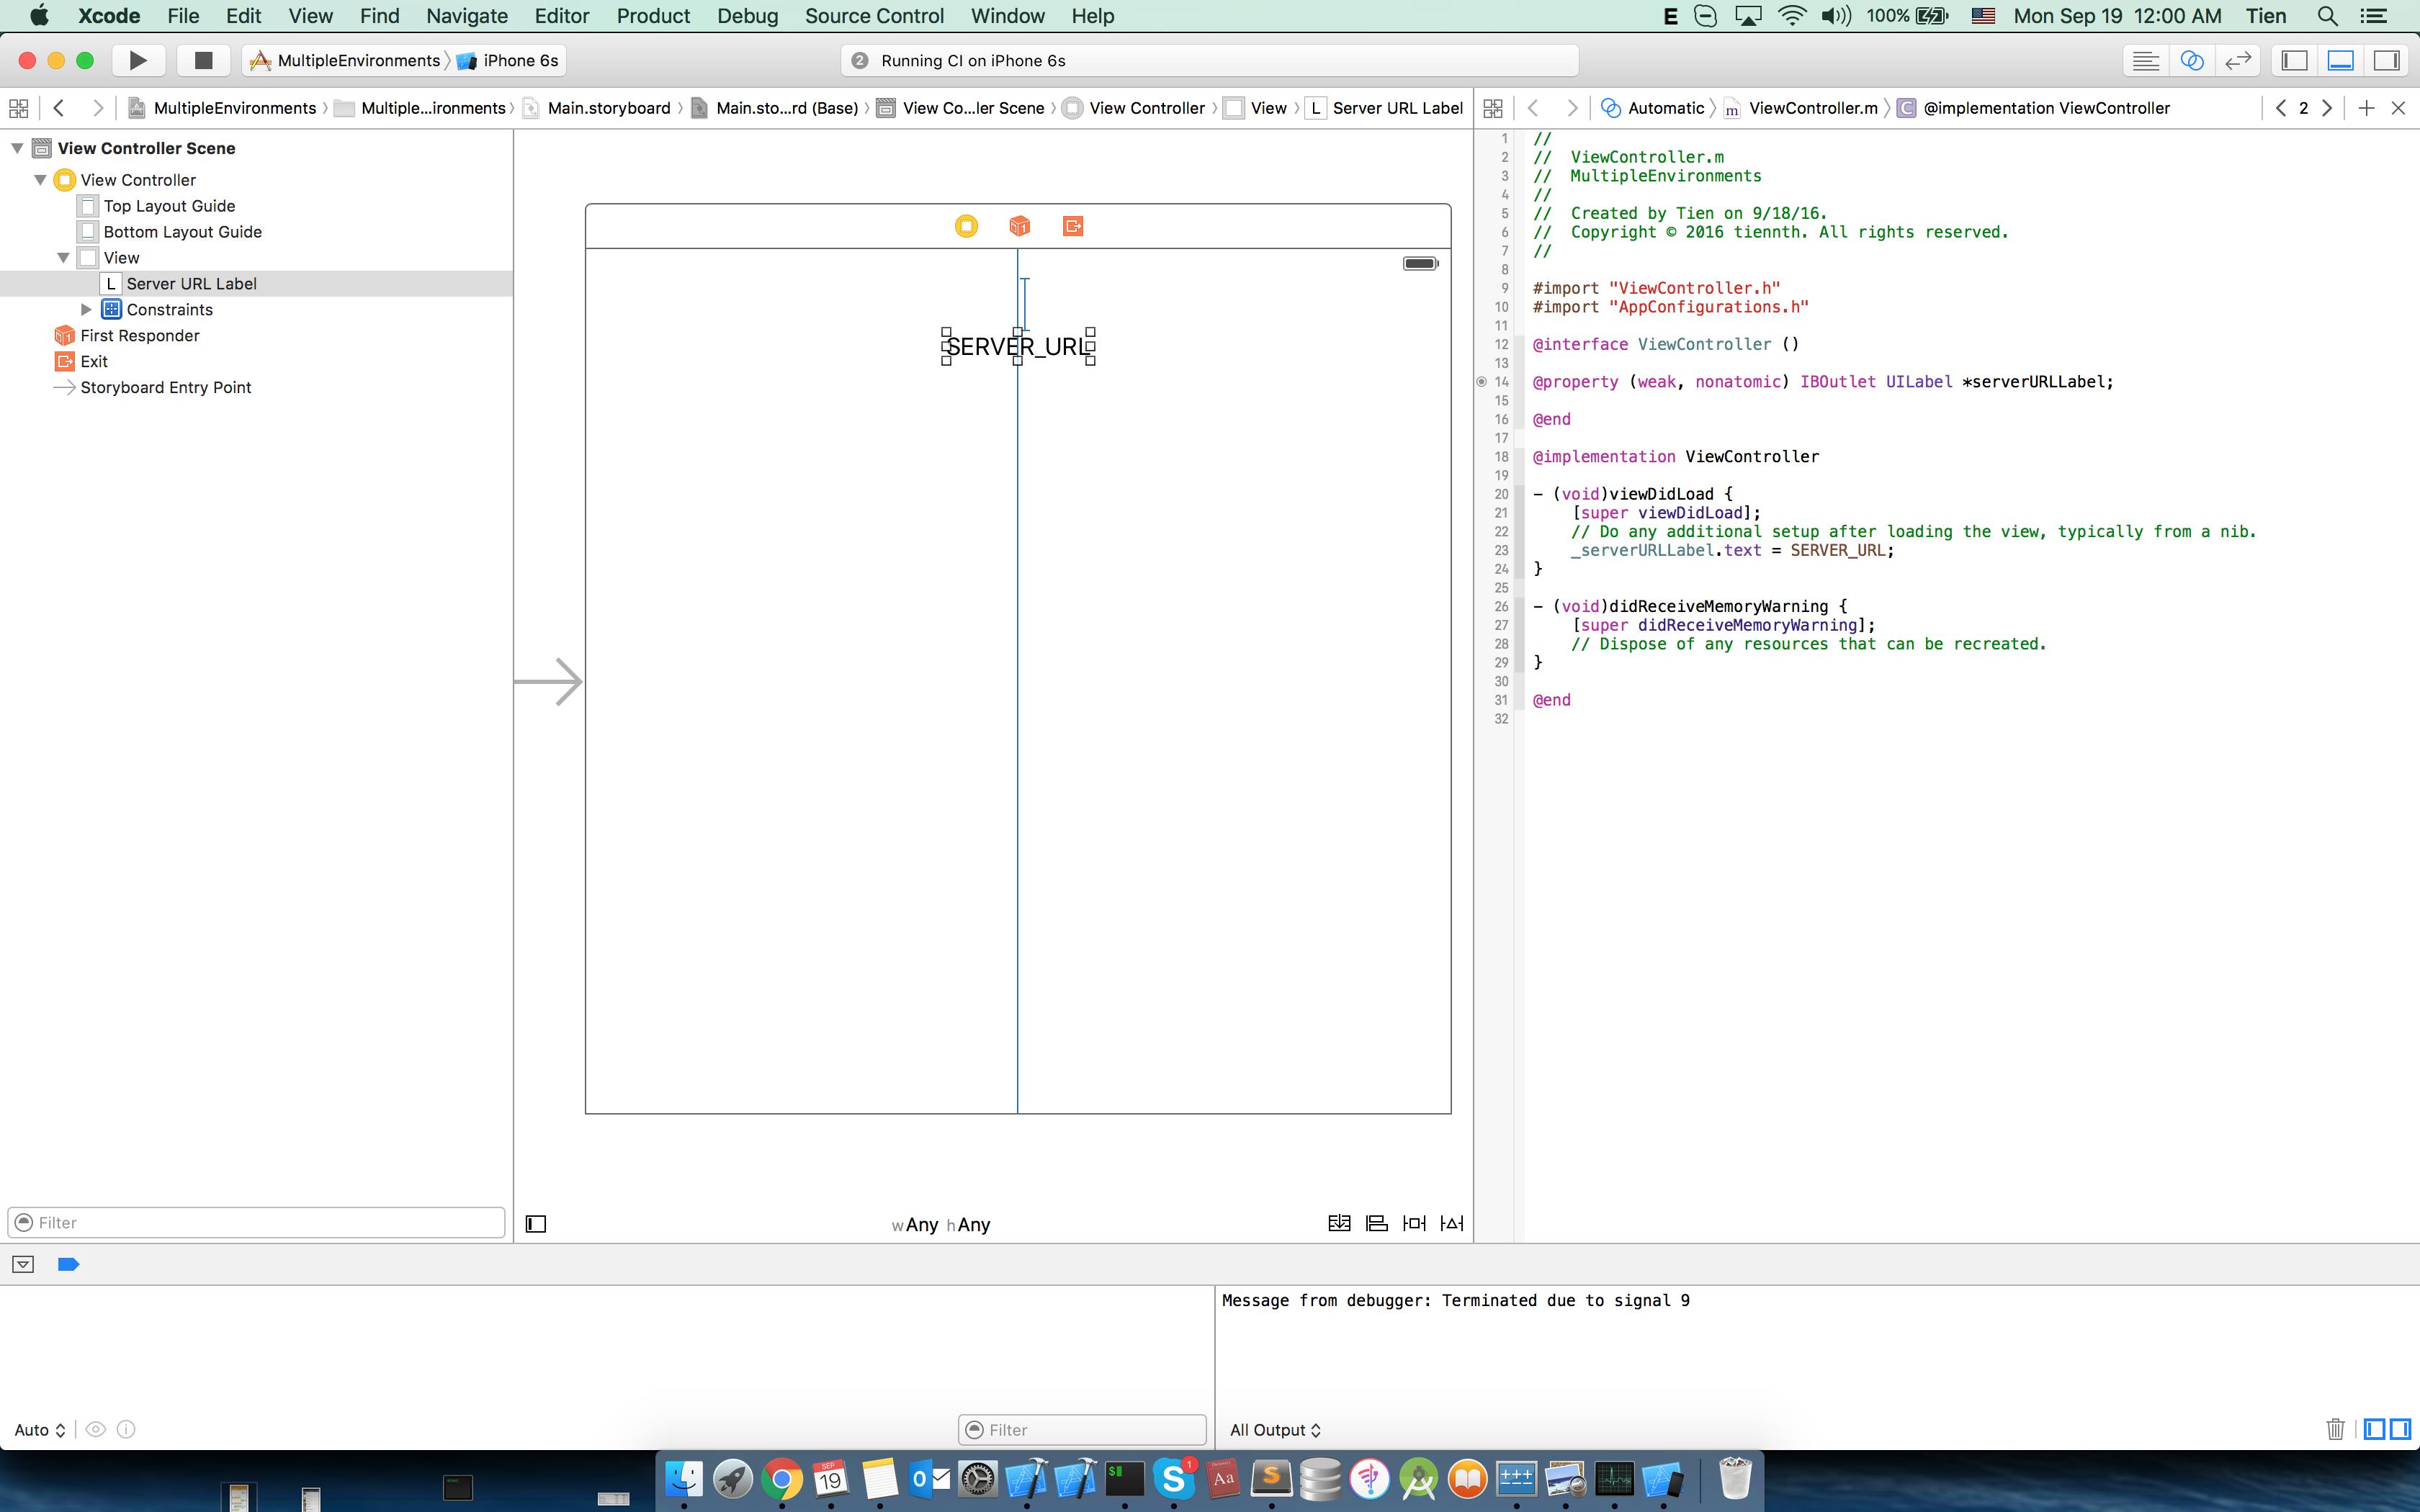The width and height of the screenshot is (2420, 1512).
Task: Open the Pin constraints button
Action: coord(1414,1223)
